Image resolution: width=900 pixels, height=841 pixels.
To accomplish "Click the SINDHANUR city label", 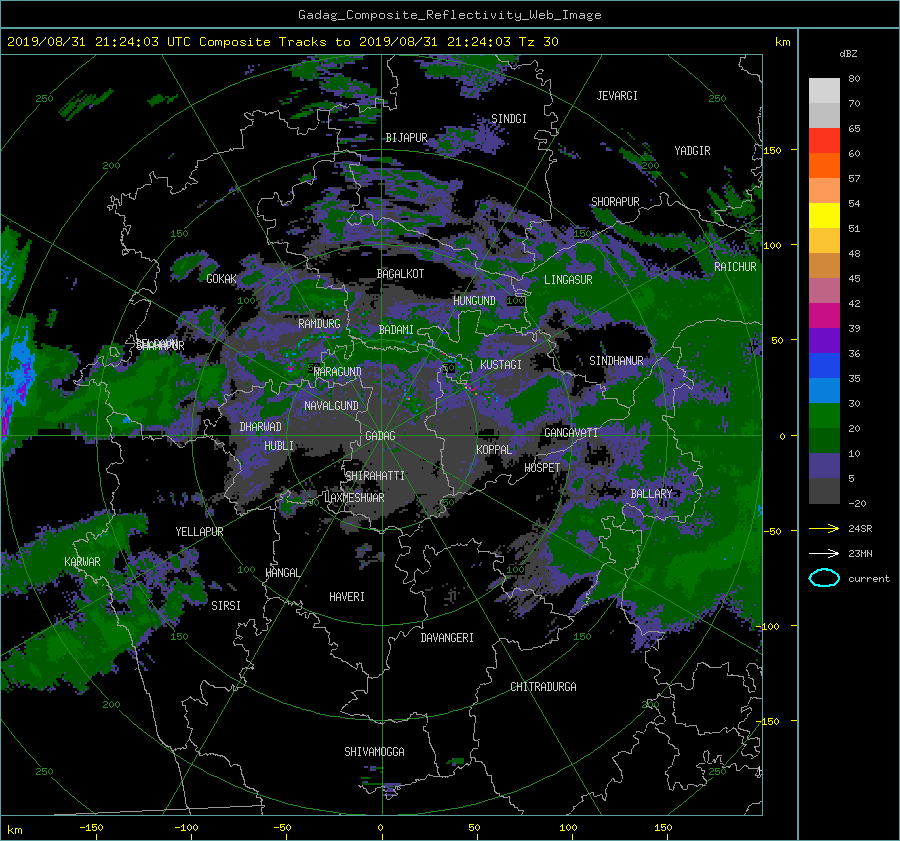I will coord(616,361).
